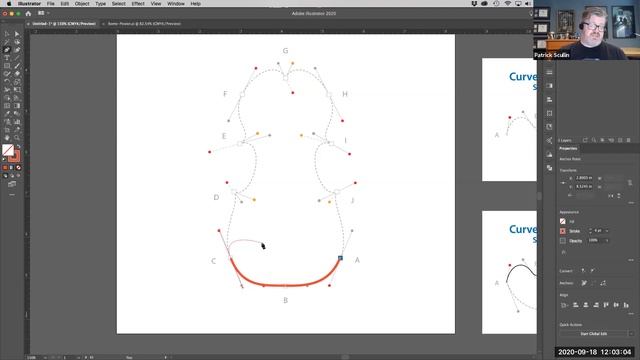Choose the Column Graph tool

(17, 122)
